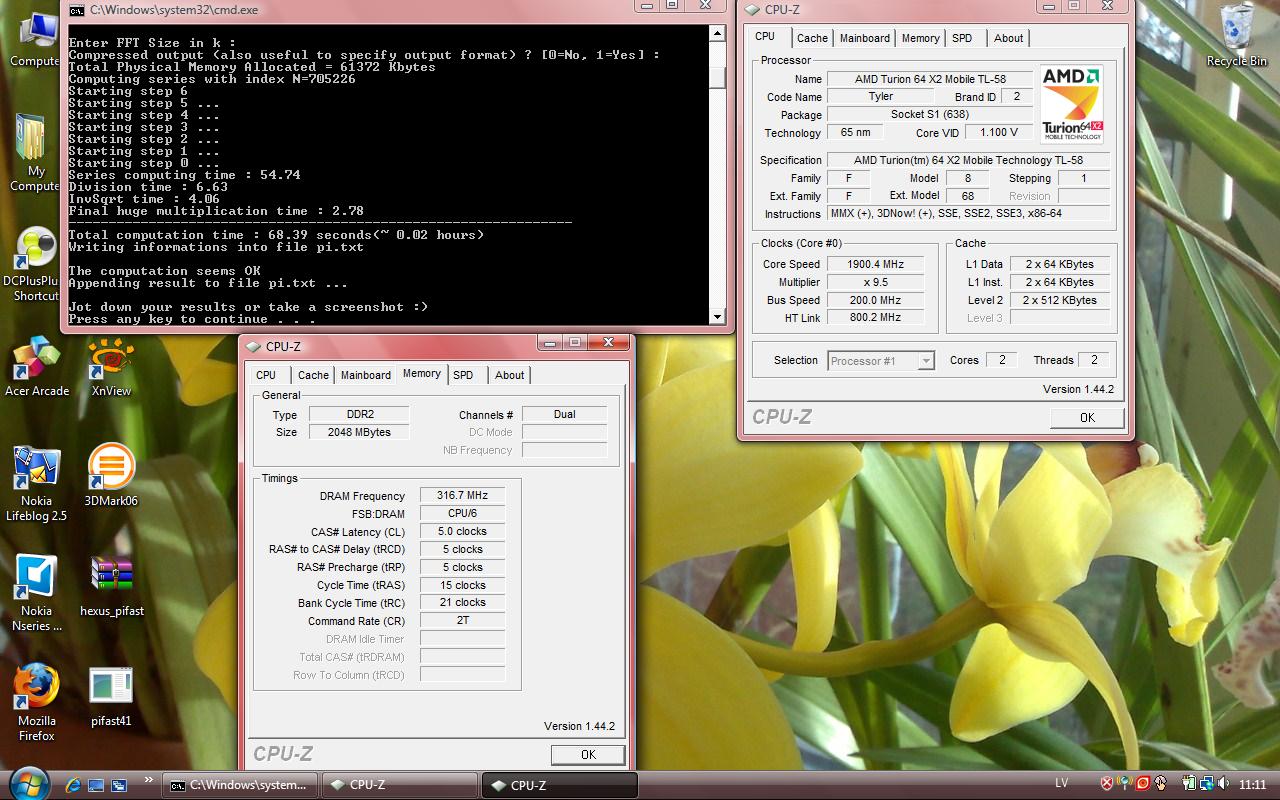
Task: Open the volume speaker tray icon
Action: point(1225,784)
